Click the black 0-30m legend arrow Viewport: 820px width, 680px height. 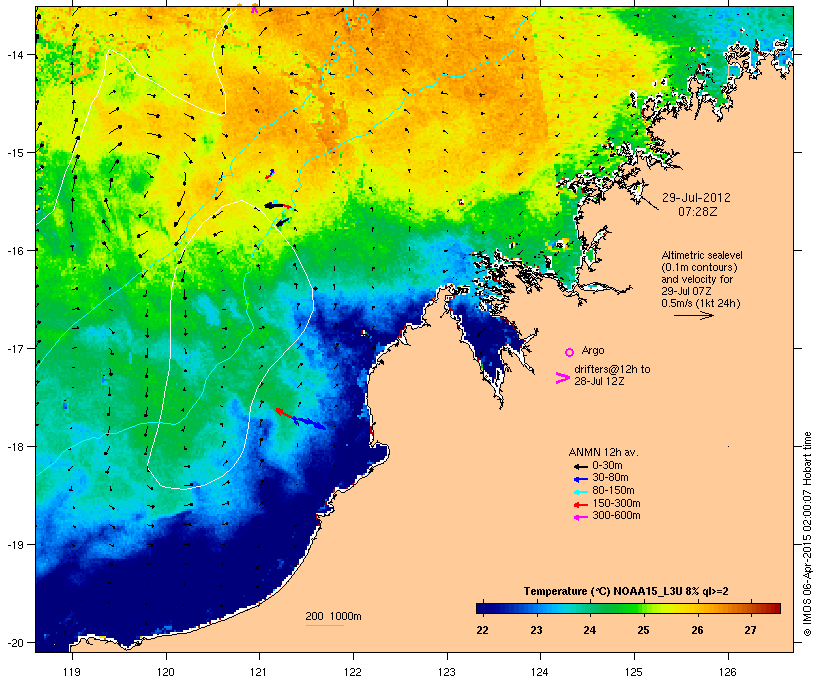click(x=580, y=466)
